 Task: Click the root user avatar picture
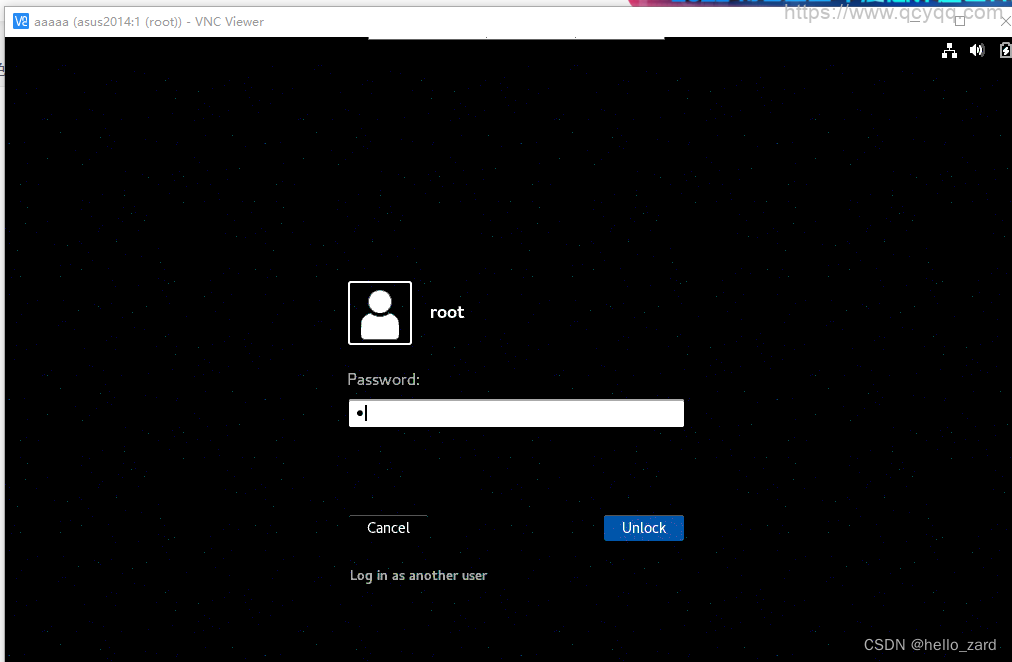coord(379,313)
